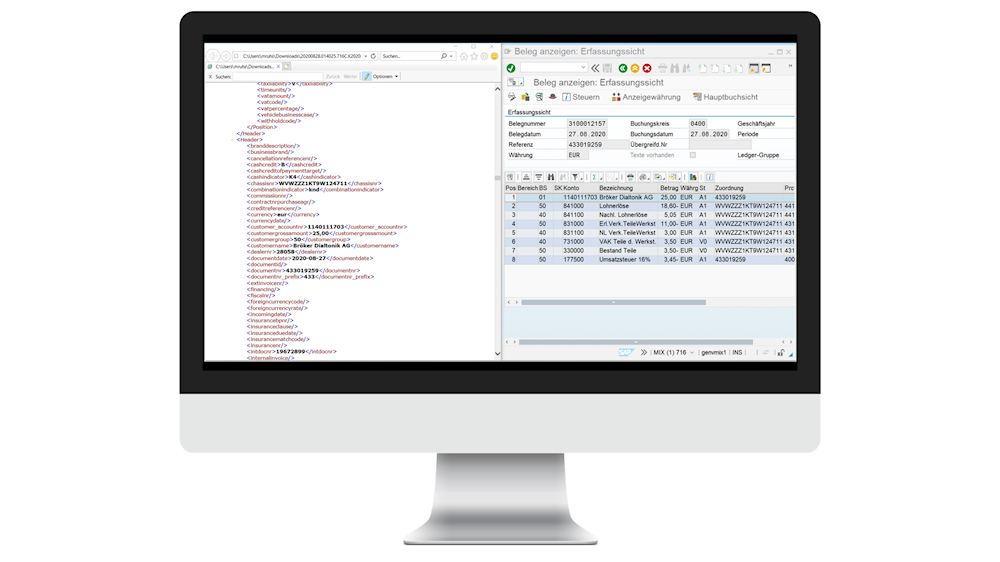Select the row labelled Lohnerlöse with amount 18,60-

pos(649,206)
